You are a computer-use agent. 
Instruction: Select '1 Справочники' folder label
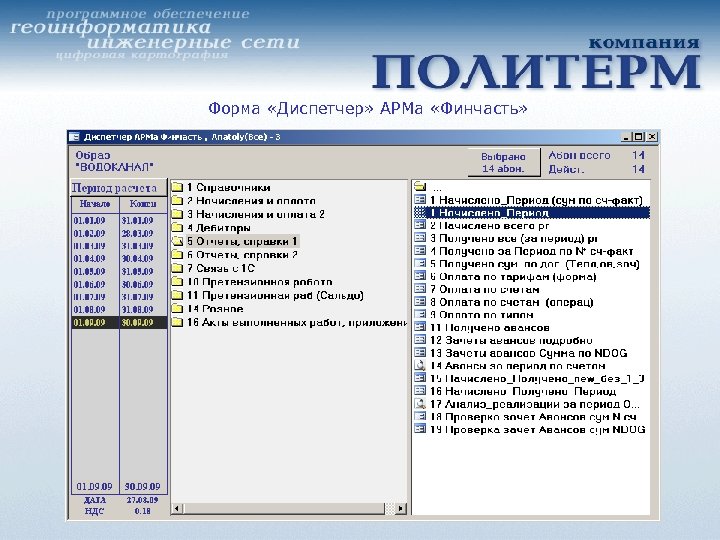pos(229,187)
